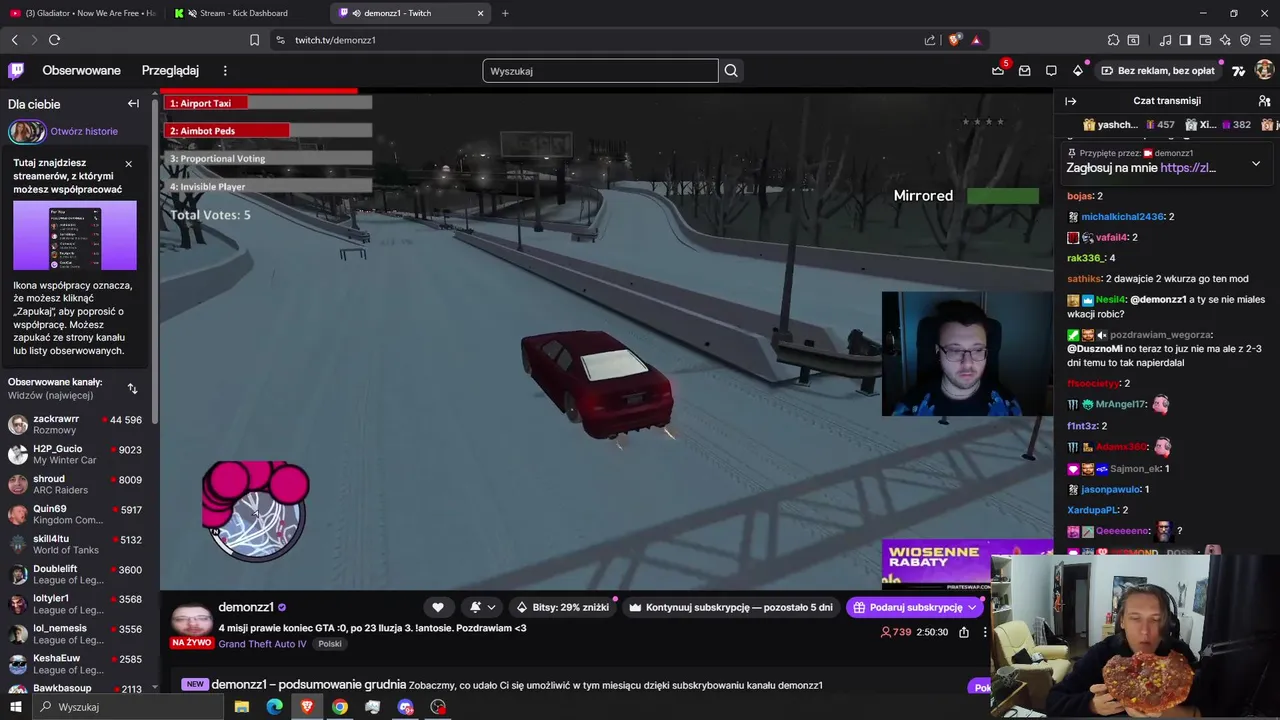The image size is (1280, 720).
Task: Click the search magnifier button
Action: (731, 71)
